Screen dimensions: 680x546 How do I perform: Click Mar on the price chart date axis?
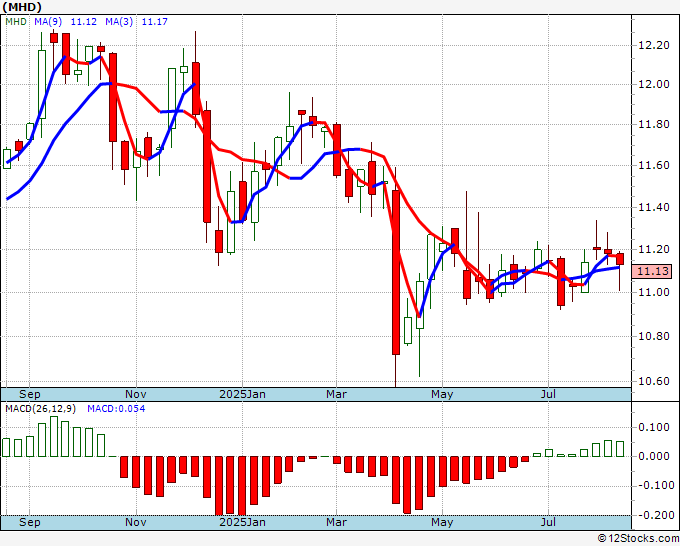tap(337, 394)
